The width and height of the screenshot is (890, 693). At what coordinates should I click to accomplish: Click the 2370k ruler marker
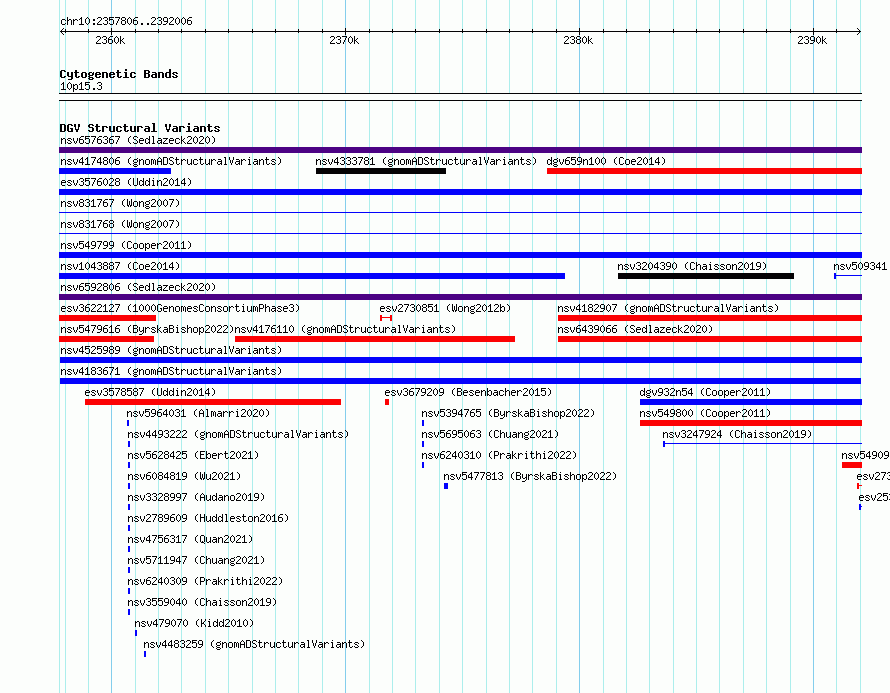coord(344,40)
